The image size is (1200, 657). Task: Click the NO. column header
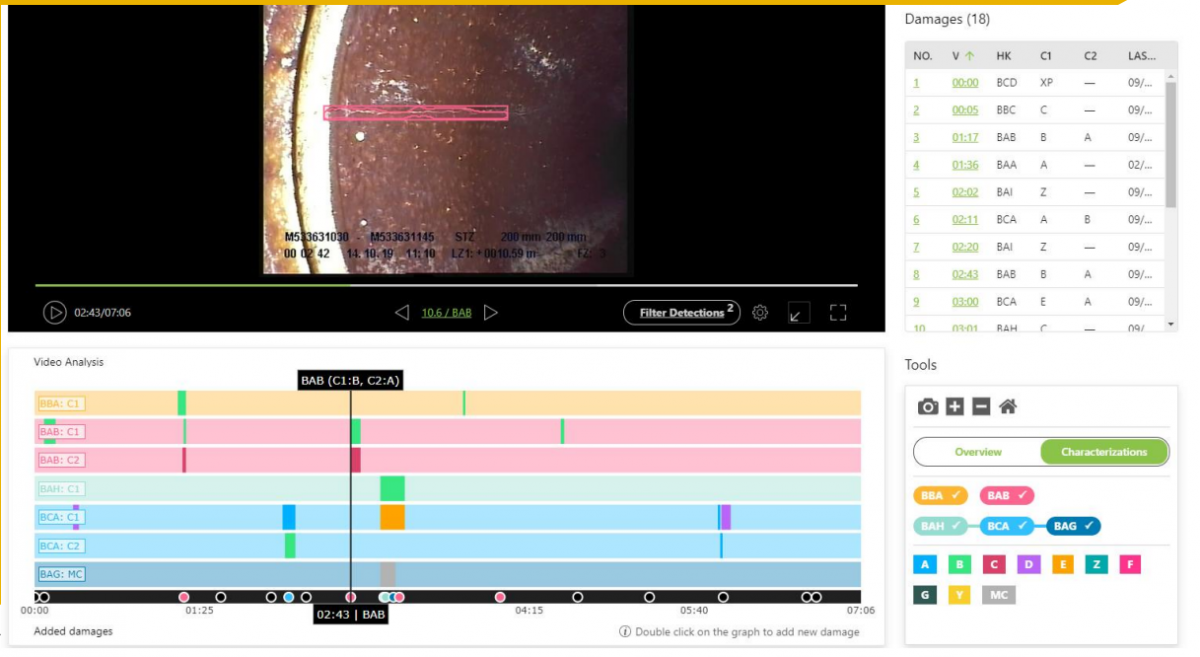[922, 56]
